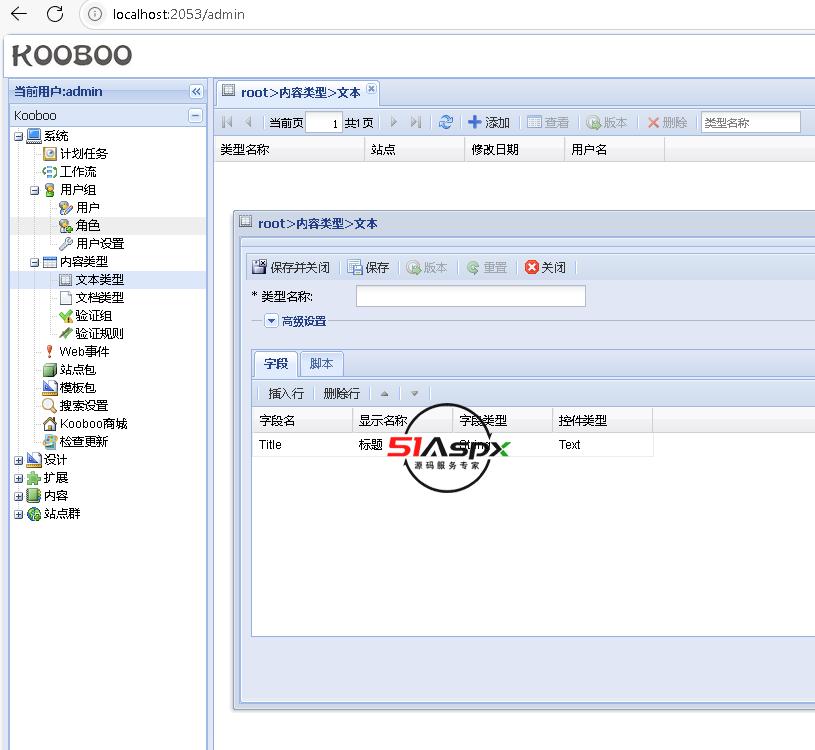Click the dialog 版本 button
The image size is (815, 750).
427,267
